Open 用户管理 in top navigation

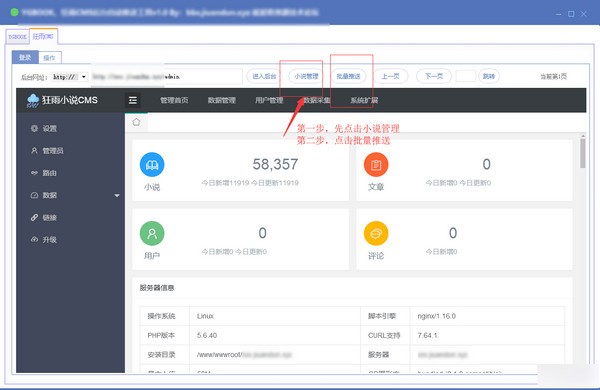pyautogui.click(x=269, y=100)
